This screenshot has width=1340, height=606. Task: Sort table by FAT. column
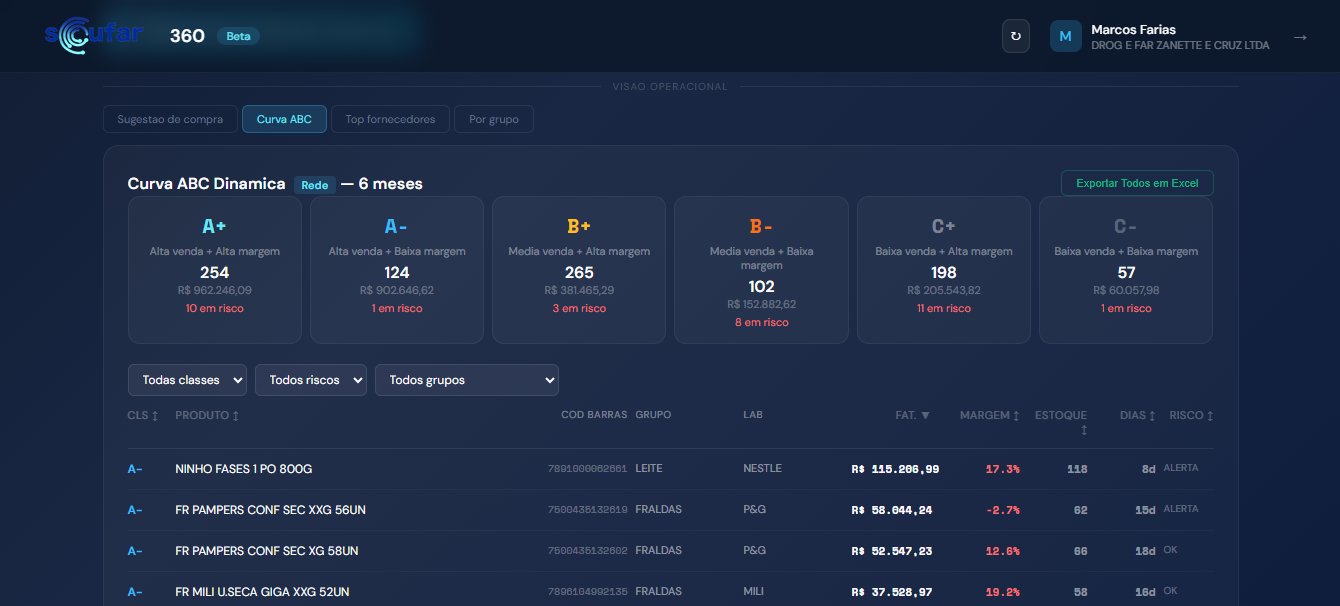click(x=913, y=415)
